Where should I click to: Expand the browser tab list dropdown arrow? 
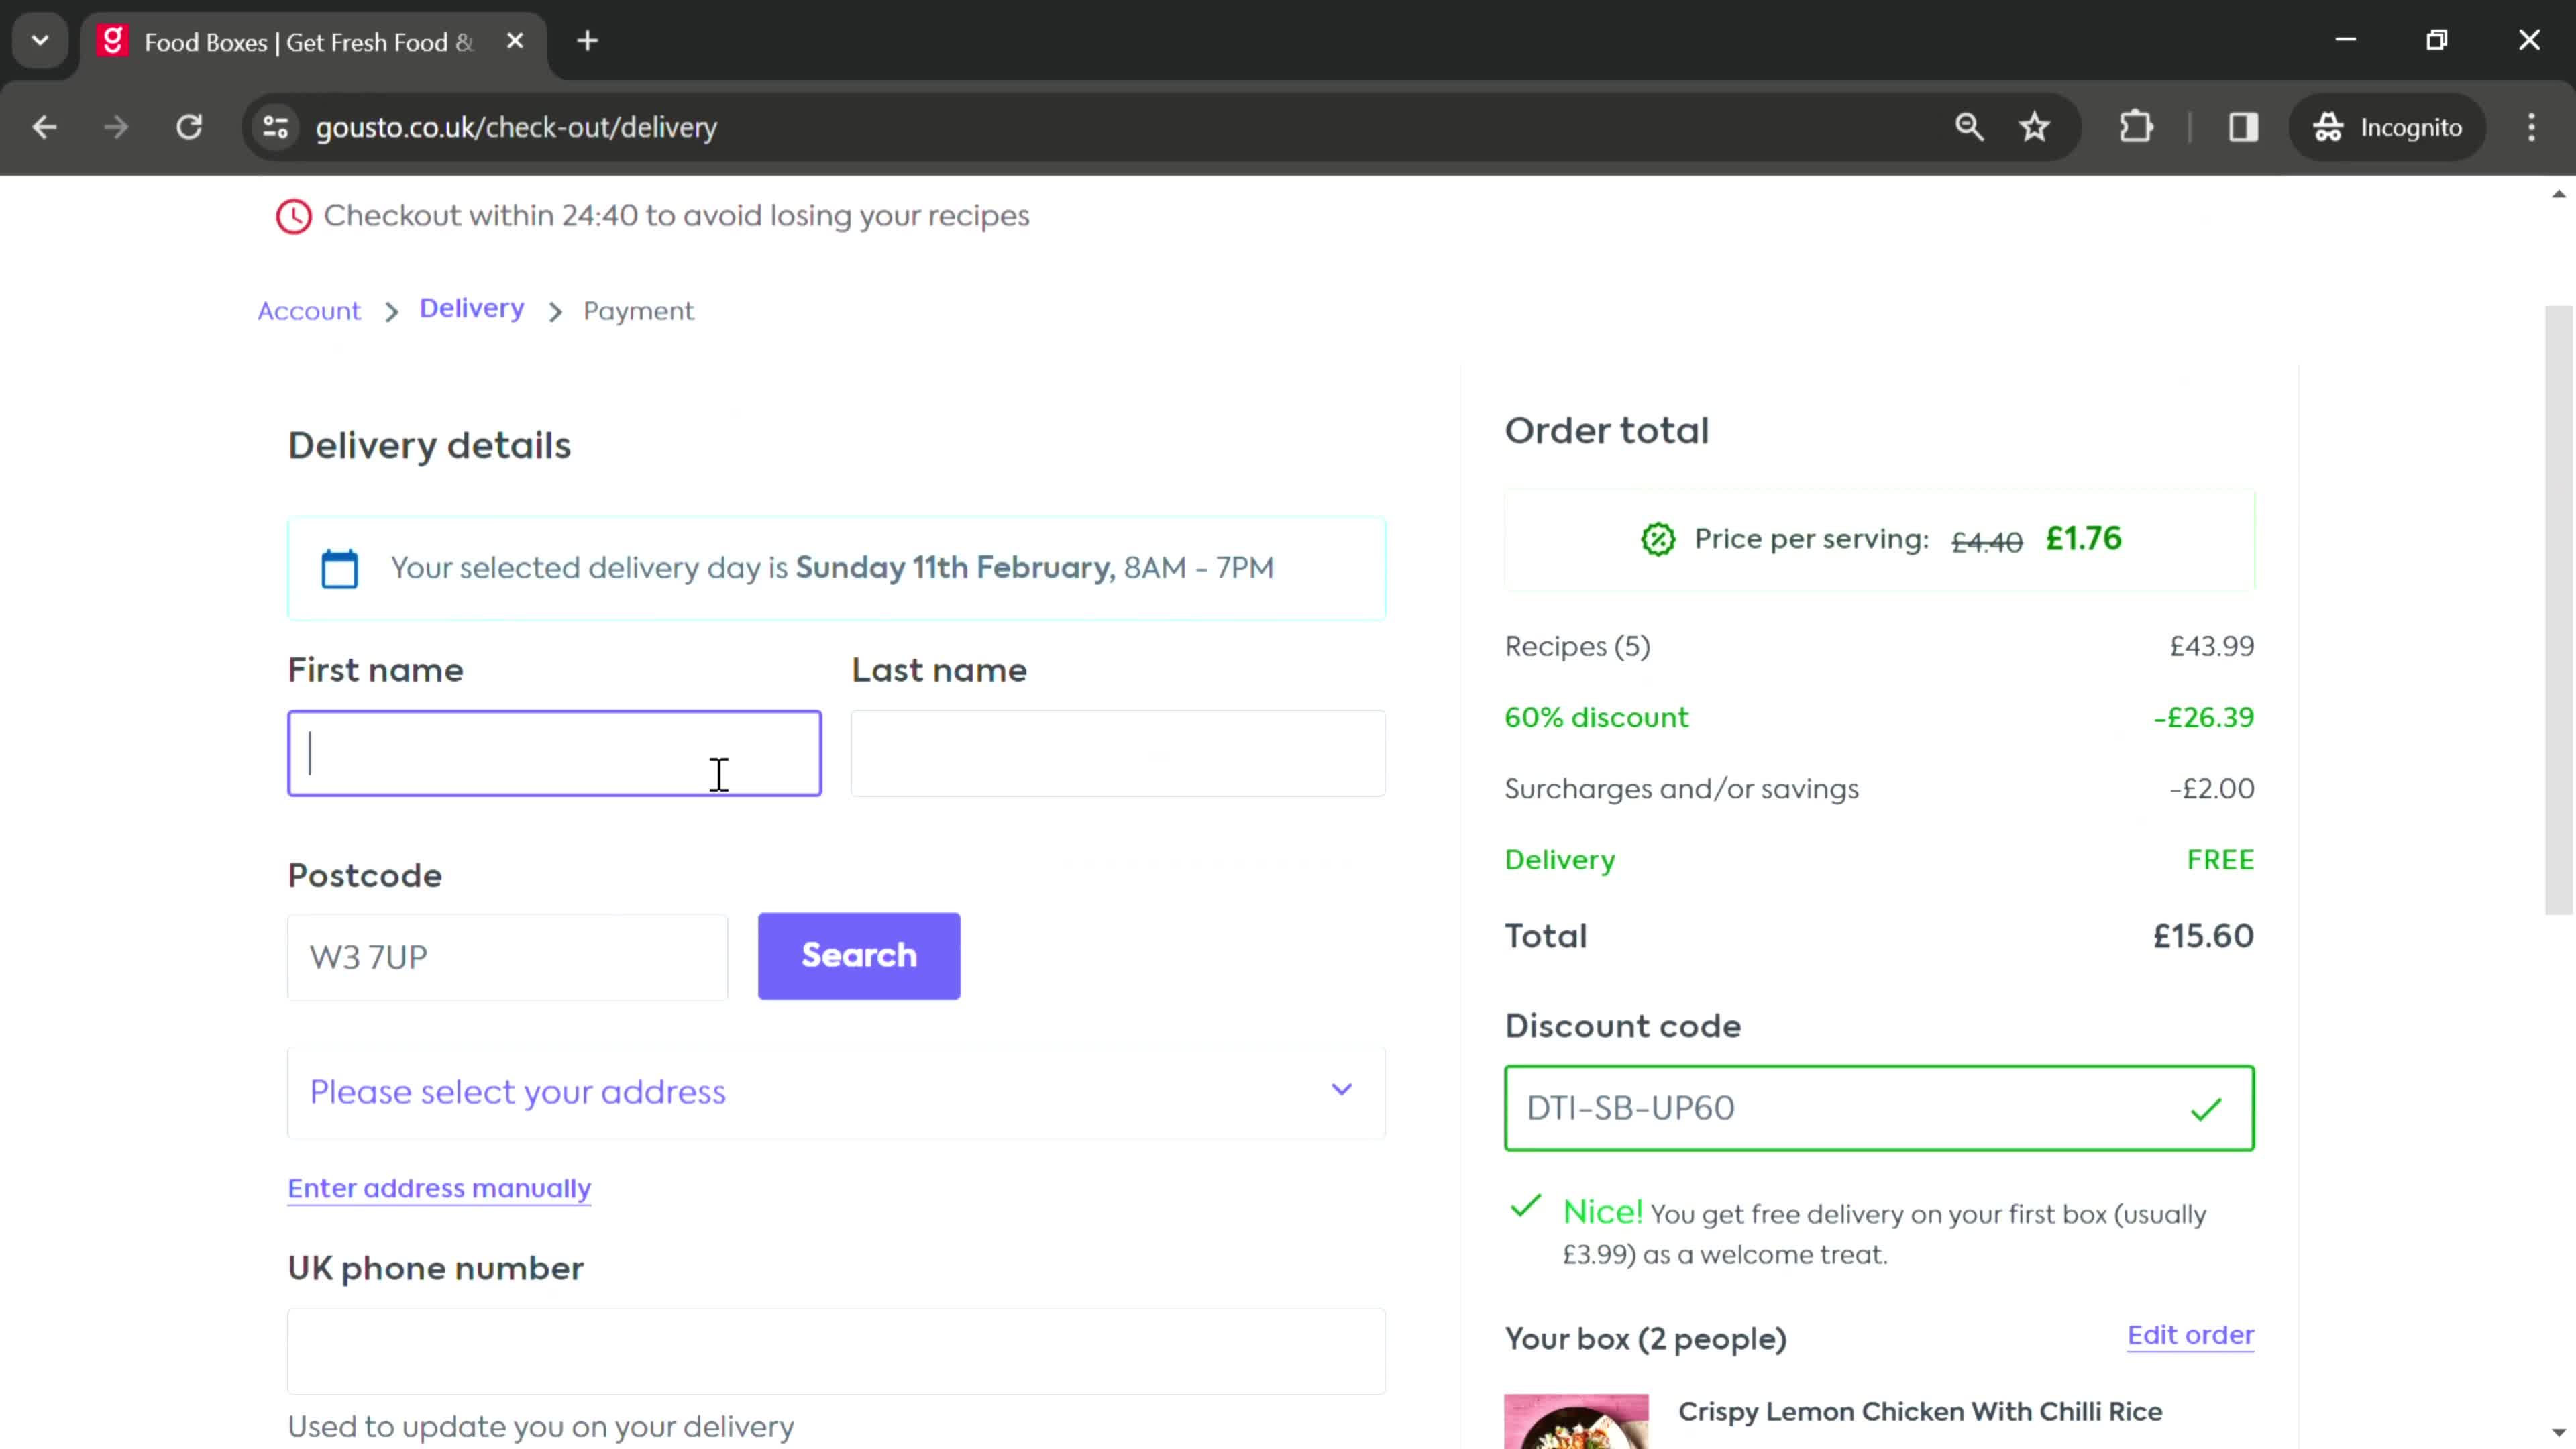pos(39,39)
